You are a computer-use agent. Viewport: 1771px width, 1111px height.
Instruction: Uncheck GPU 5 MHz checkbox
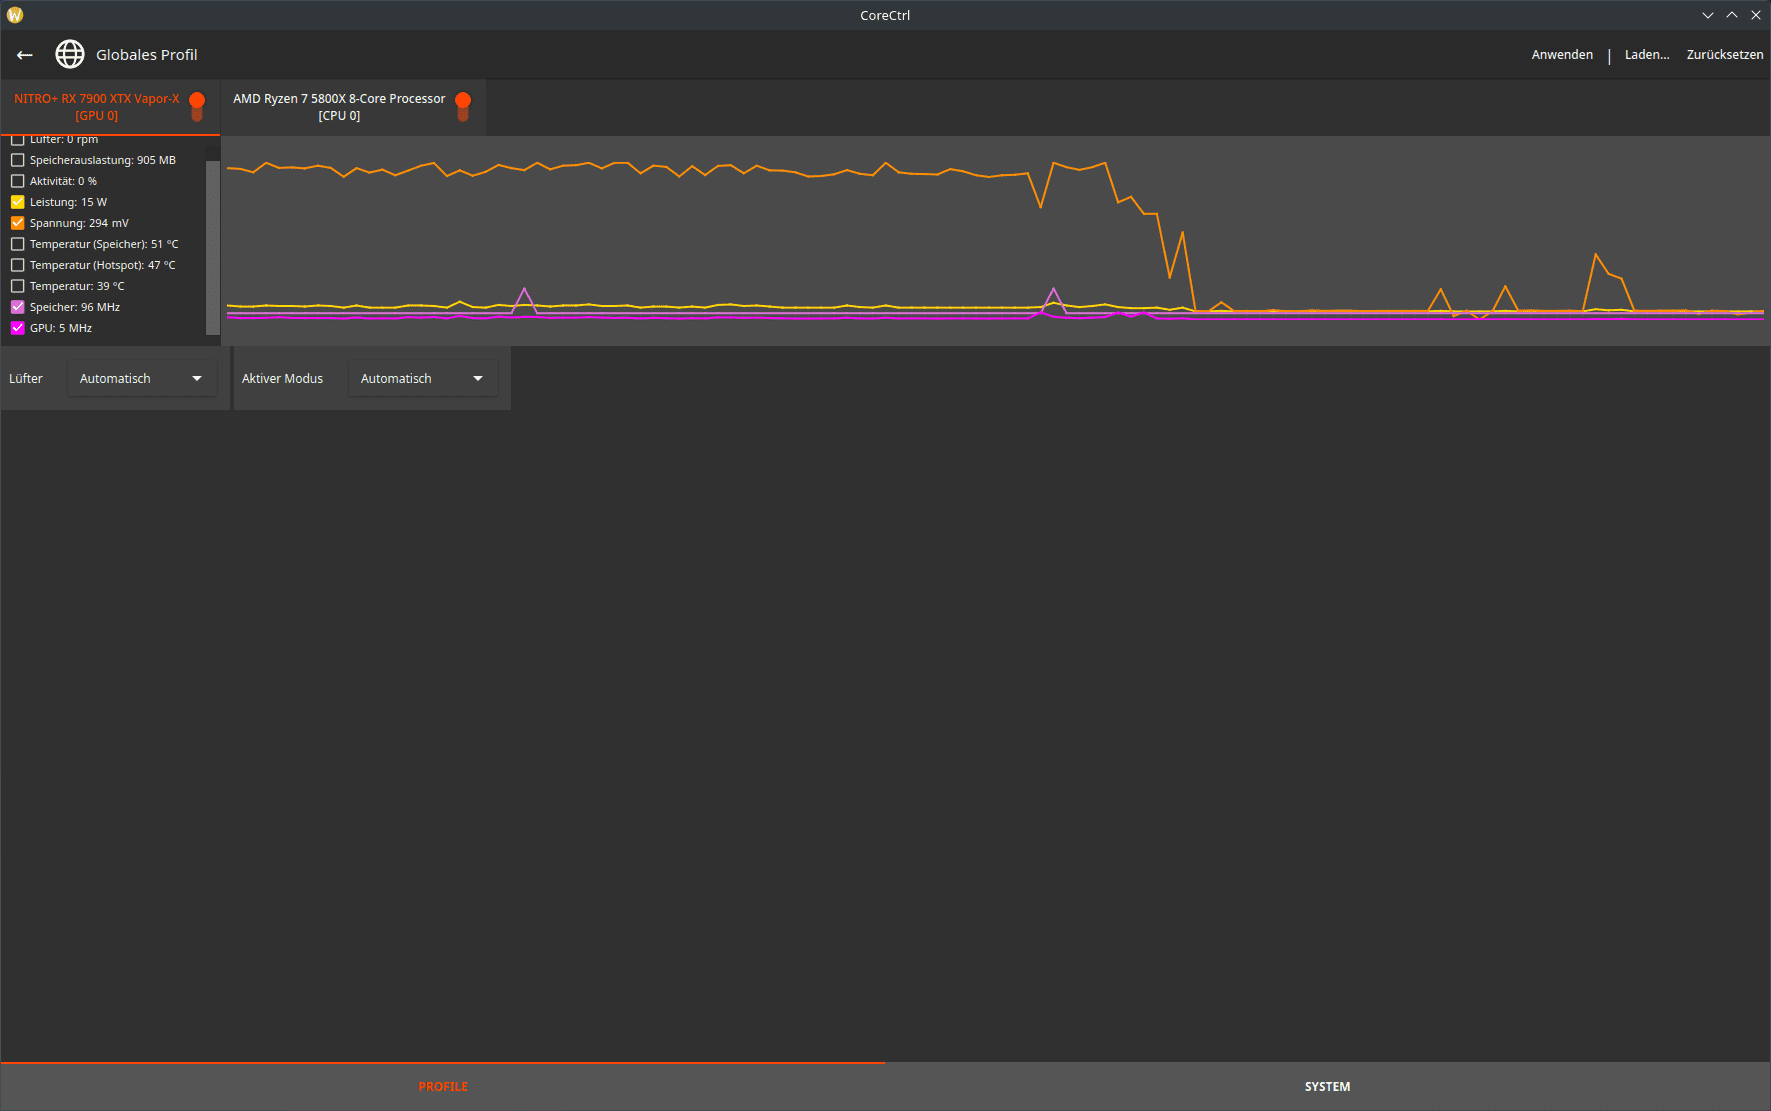tap(18, 328)
